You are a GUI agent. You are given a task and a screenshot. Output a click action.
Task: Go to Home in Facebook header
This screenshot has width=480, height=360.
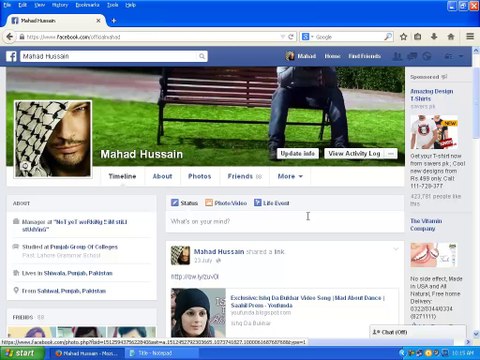(332, 56)
